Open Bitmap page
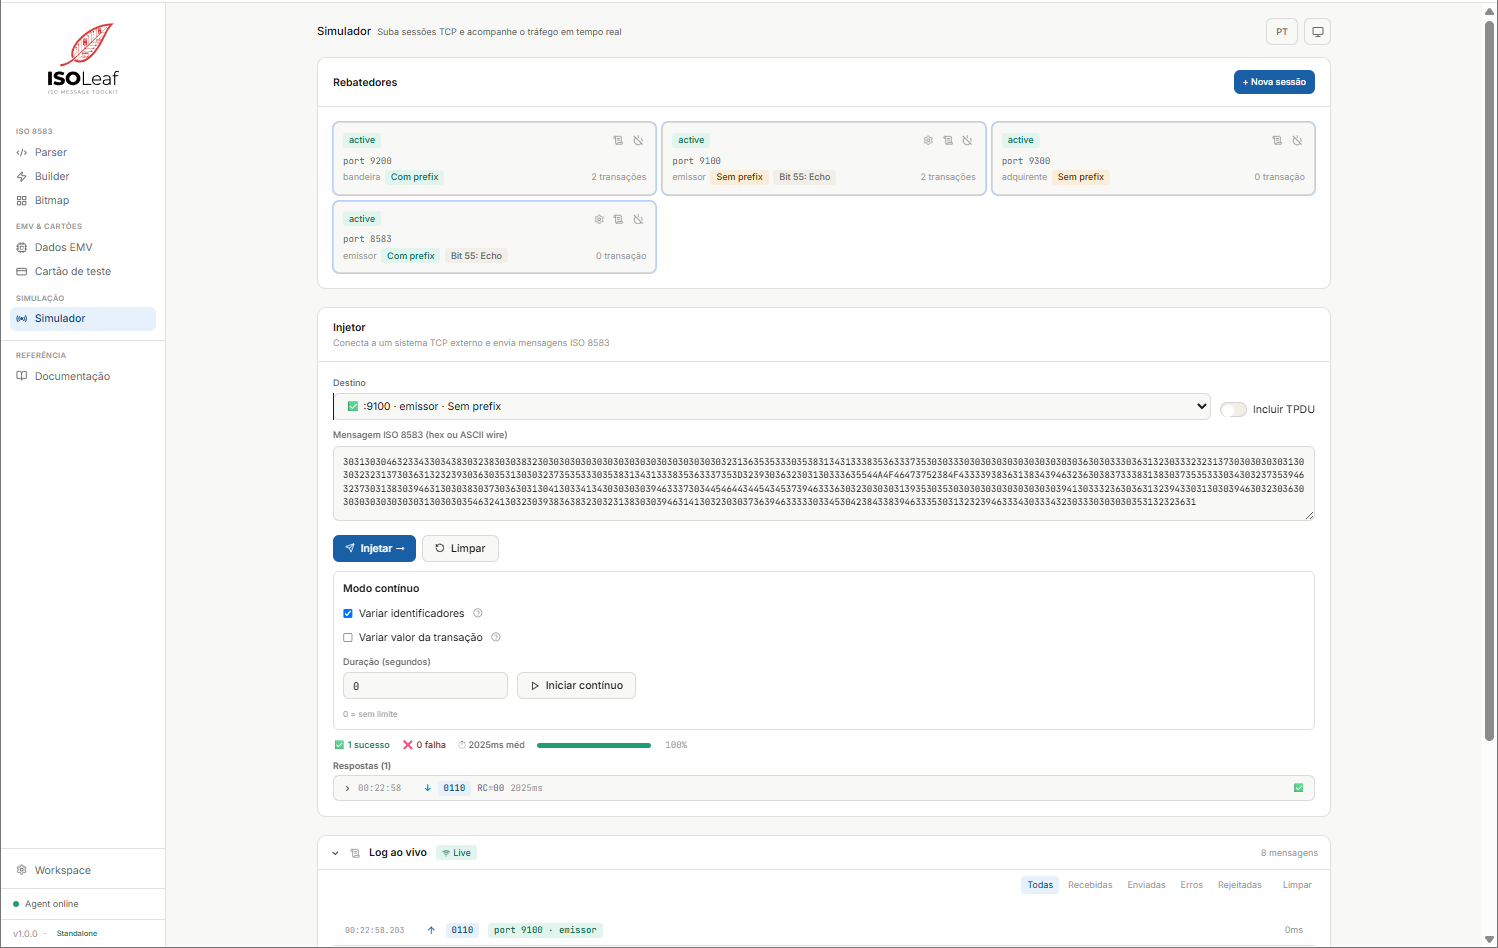The width and height of the screenshot is (1498, 948). pyautogui.click(x=83, y=201)
